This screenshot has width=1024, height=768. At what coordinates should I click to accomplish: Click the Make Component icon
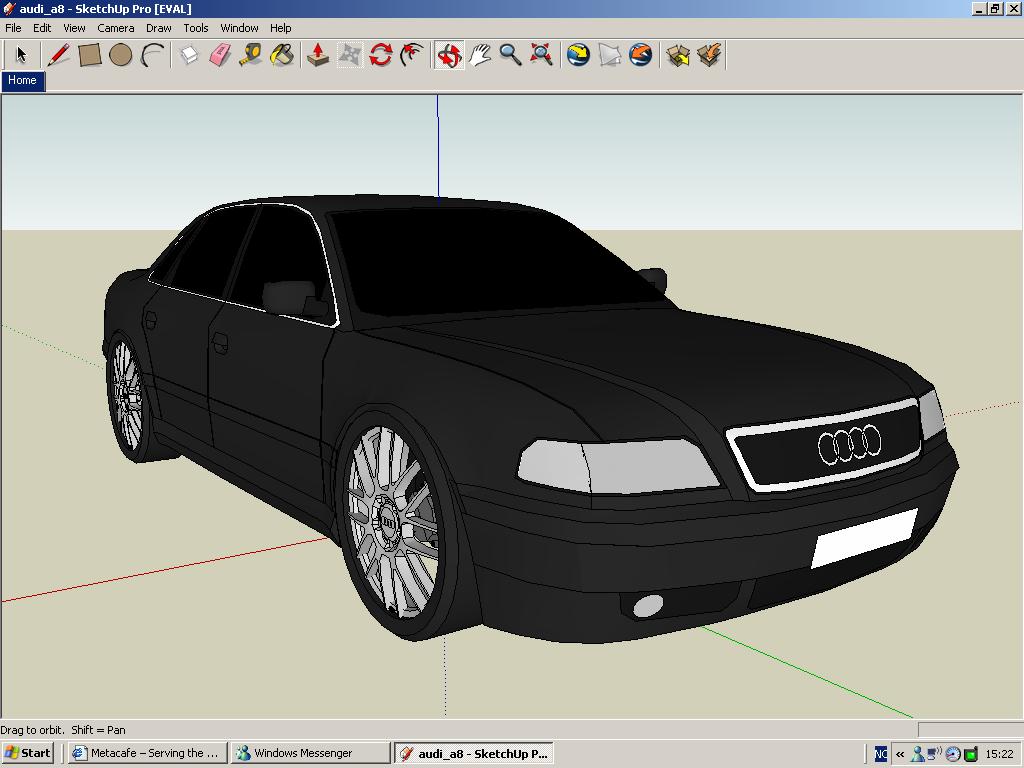point(189,55)
